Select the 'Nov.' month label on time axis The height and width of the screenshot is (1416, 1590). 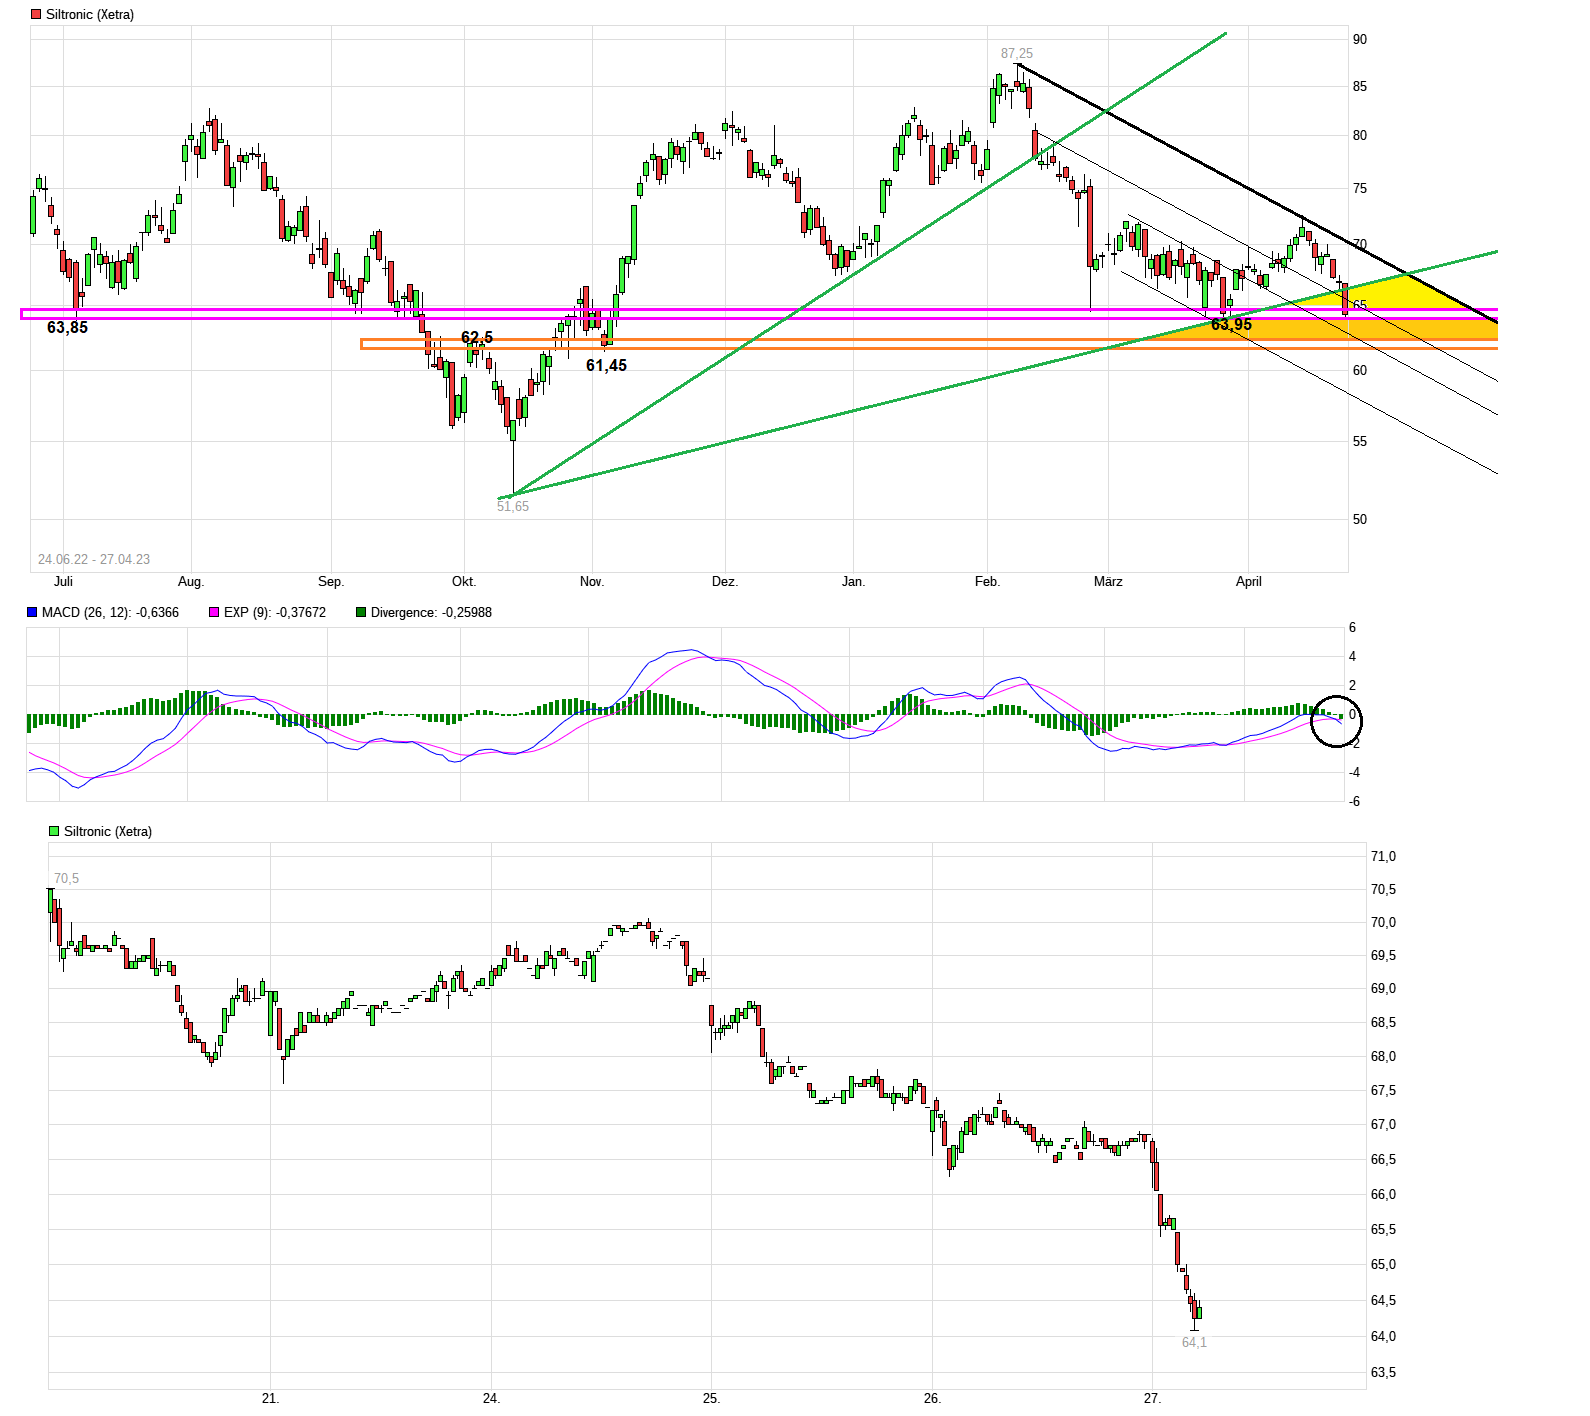click(592, 582)
